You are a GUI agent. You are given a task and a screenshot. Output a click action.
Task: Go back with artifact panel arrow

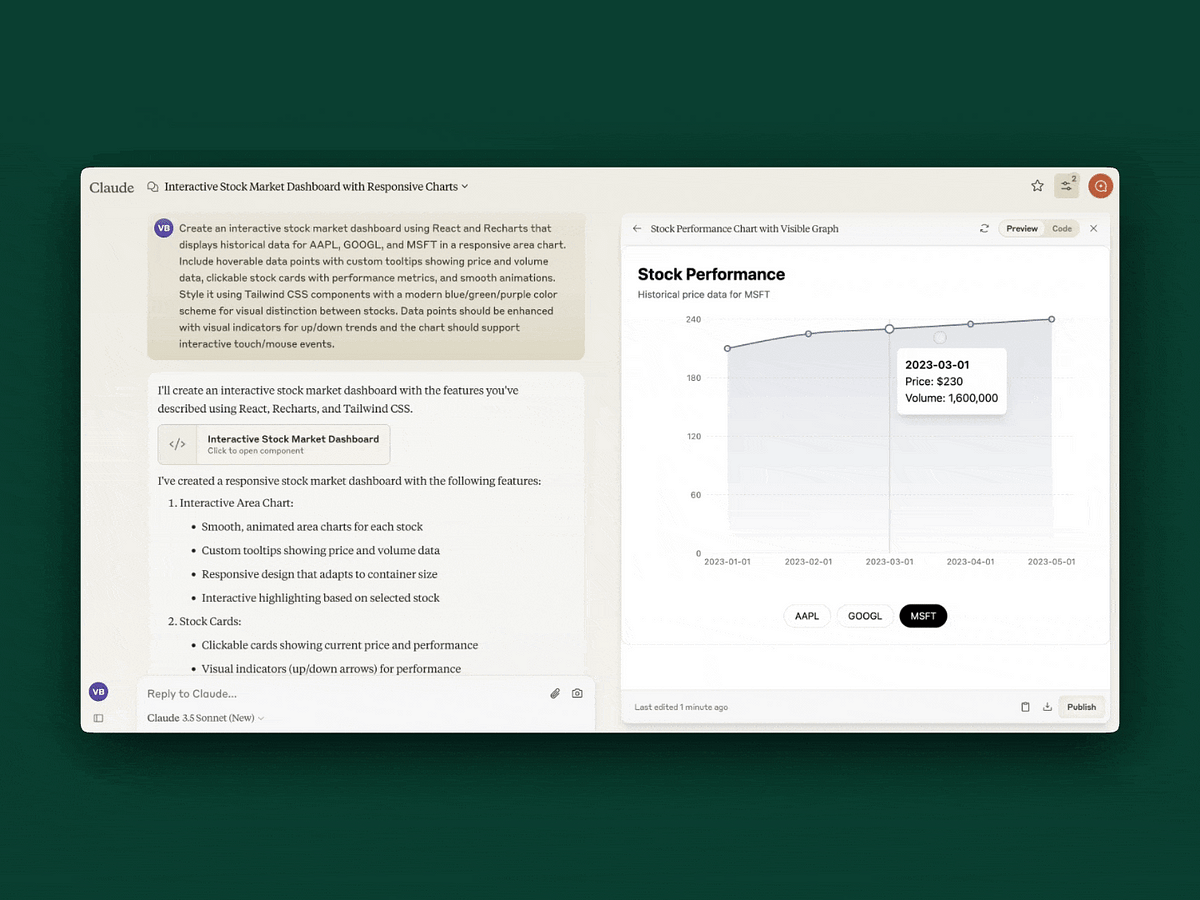pyautogui.click(x=637, y=229)
